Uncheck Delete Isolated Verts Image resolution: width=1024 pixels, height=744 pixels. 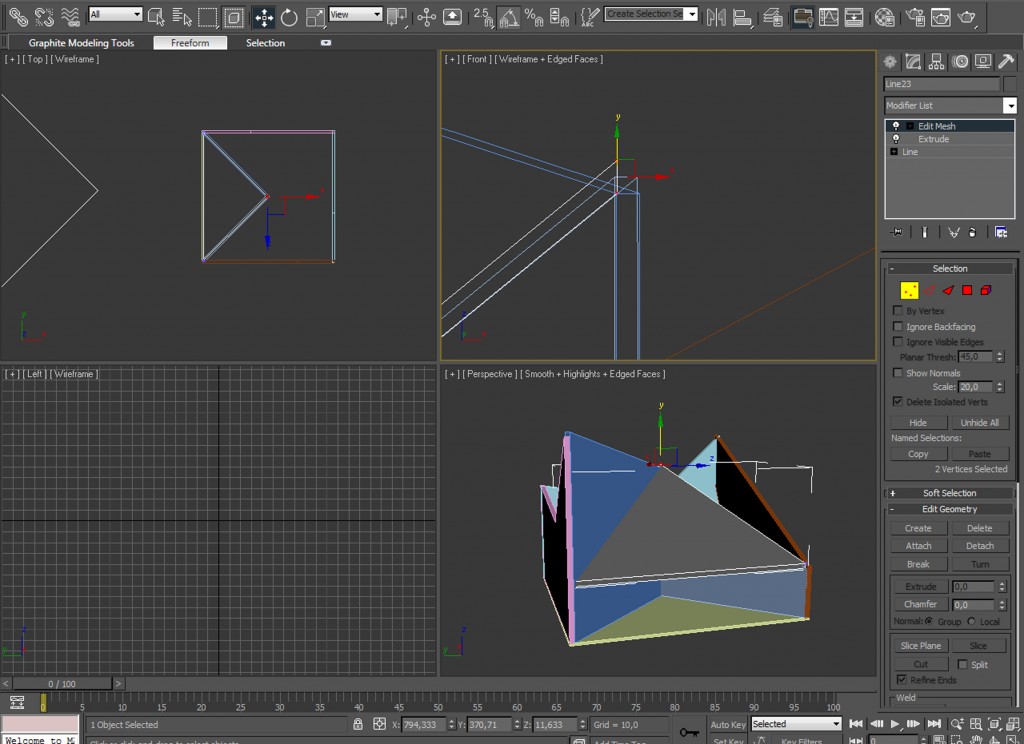898,401
